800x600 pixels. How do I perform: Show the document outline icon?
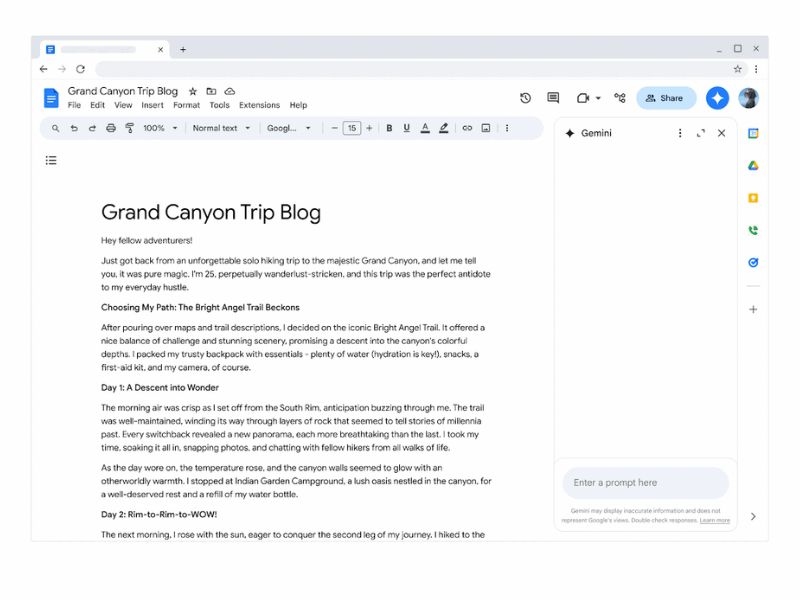click(x=51, y=160)
